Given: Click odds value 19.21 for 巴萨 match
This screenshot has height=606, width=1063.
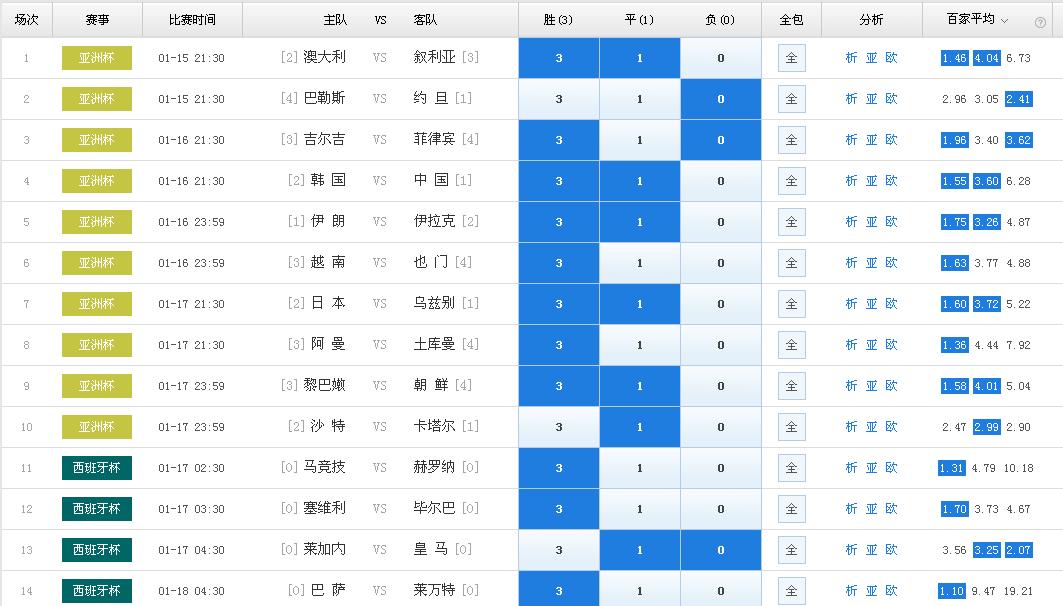Looking at the screenshot, I should [x=1018, y=591].
